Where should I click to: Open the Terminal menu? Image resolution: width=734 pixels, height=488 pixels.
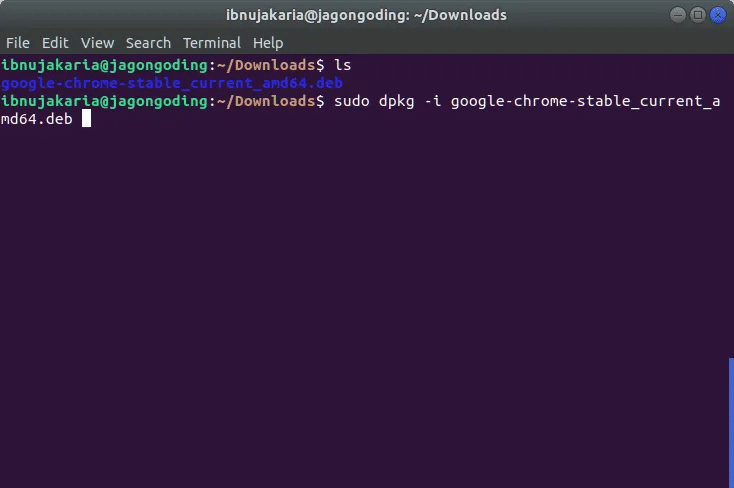(212, 43)
